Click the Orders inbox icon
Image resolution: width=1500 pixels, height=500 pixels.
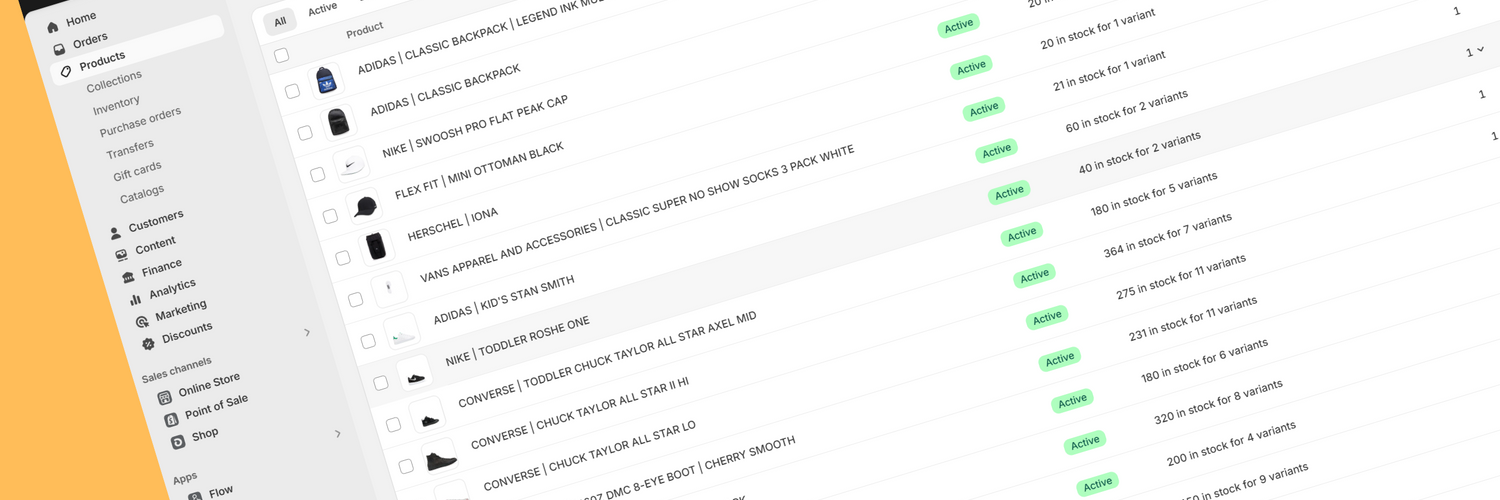click(x=60, y=49)
